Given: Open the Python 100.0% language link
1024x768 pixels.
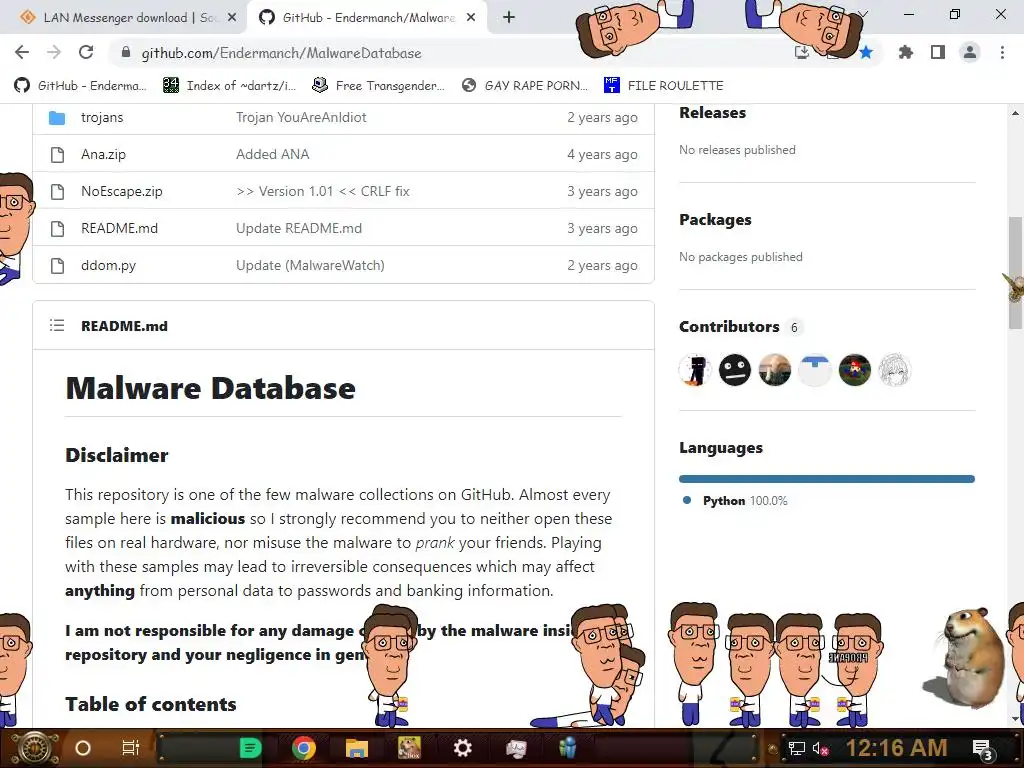Looking at the screenshot, I should click(x=745, y=501).
